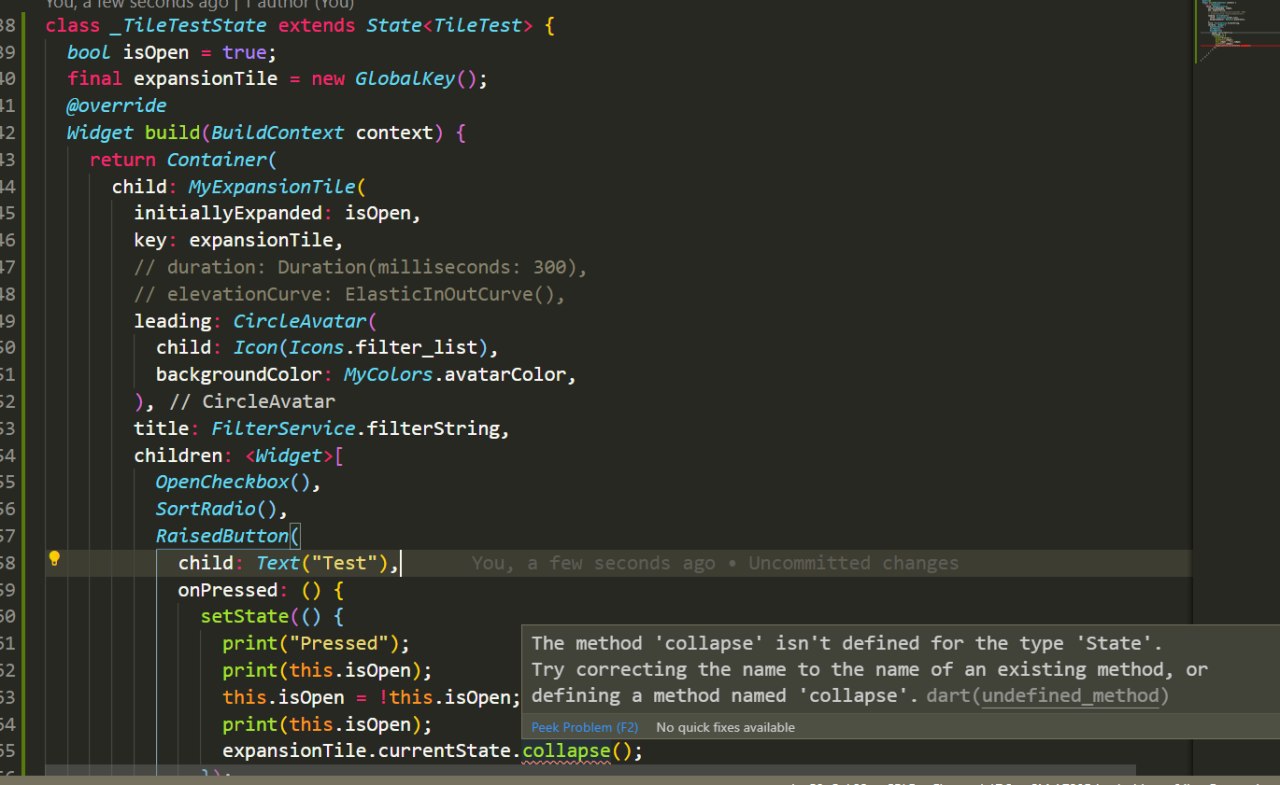Click the commented 'elevationCurve' line
Image resolution: width=1280 pixels, height=785 pixels.
click(x=350, y=294)
